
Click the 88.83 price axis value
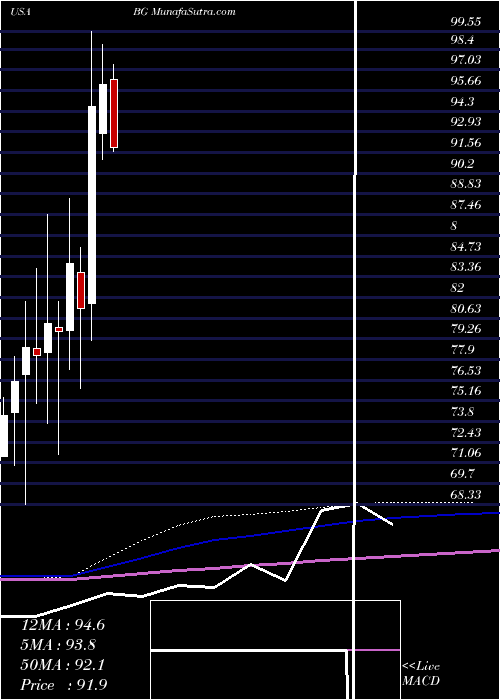click(466, 184)
